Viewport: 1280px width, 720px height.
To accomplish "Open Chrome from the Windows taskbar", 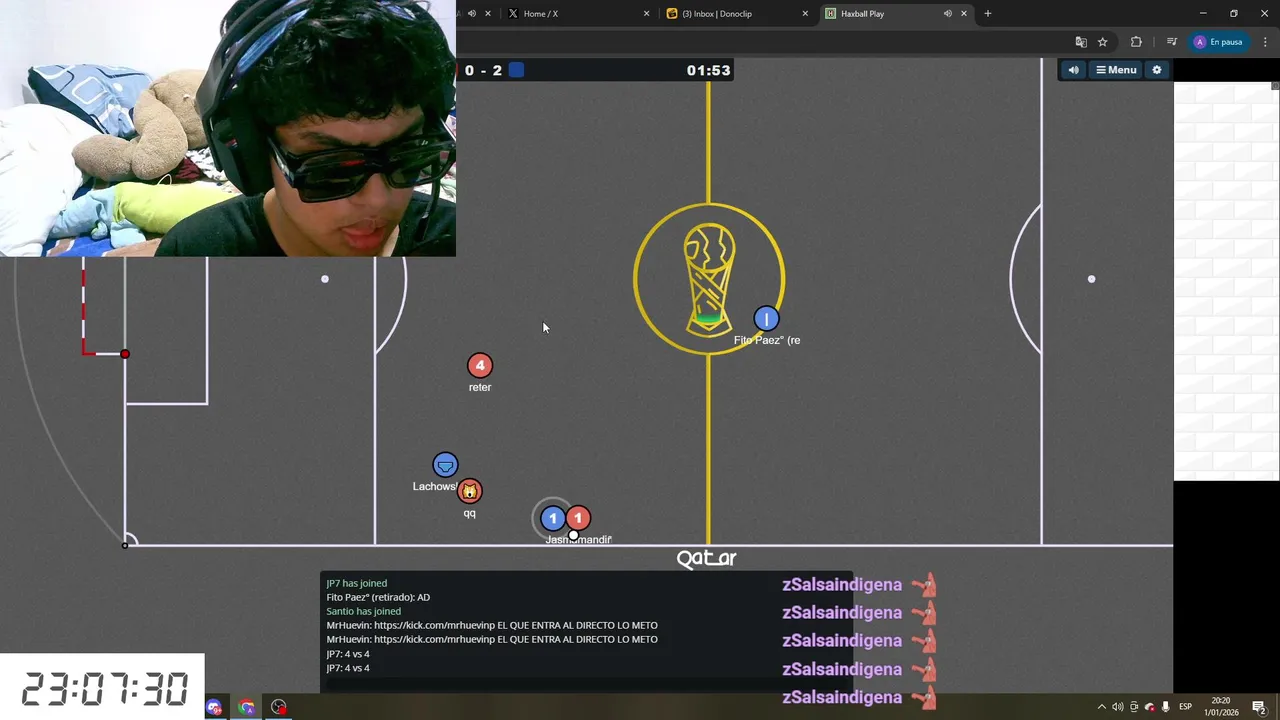I will coord(246,707).
